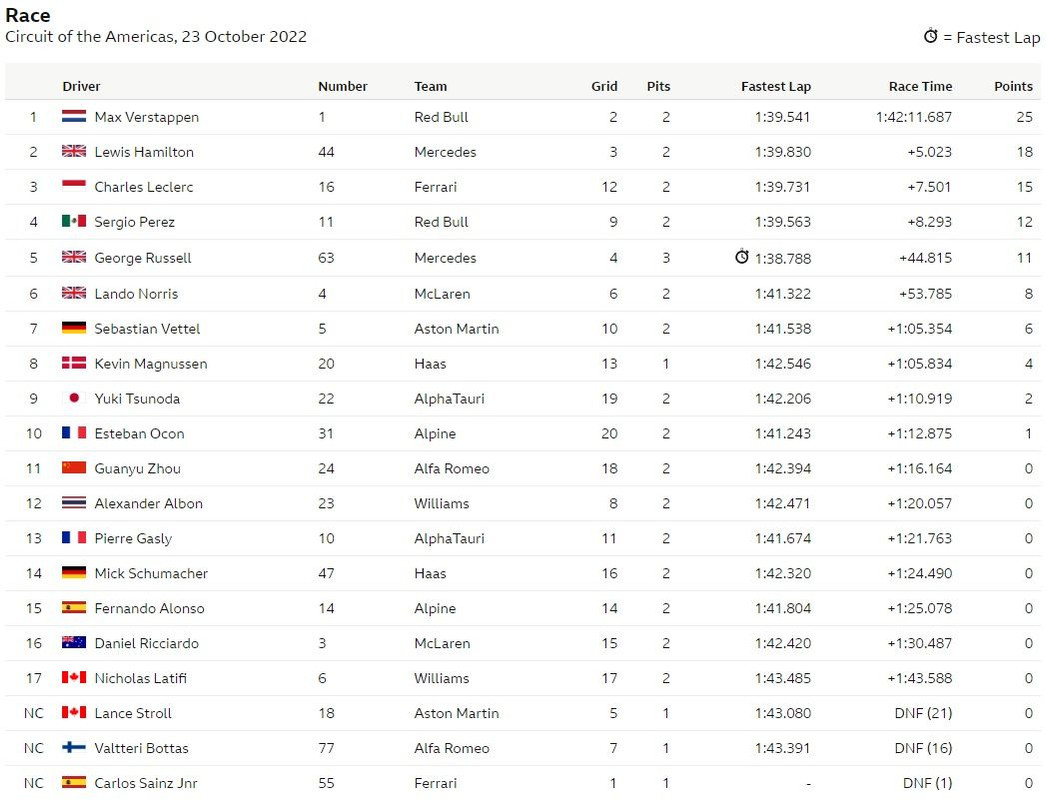Select the Fastest Lap column header
This screenshot has width=1046, height=800.
pyautogui.click(x=776, y=86)
